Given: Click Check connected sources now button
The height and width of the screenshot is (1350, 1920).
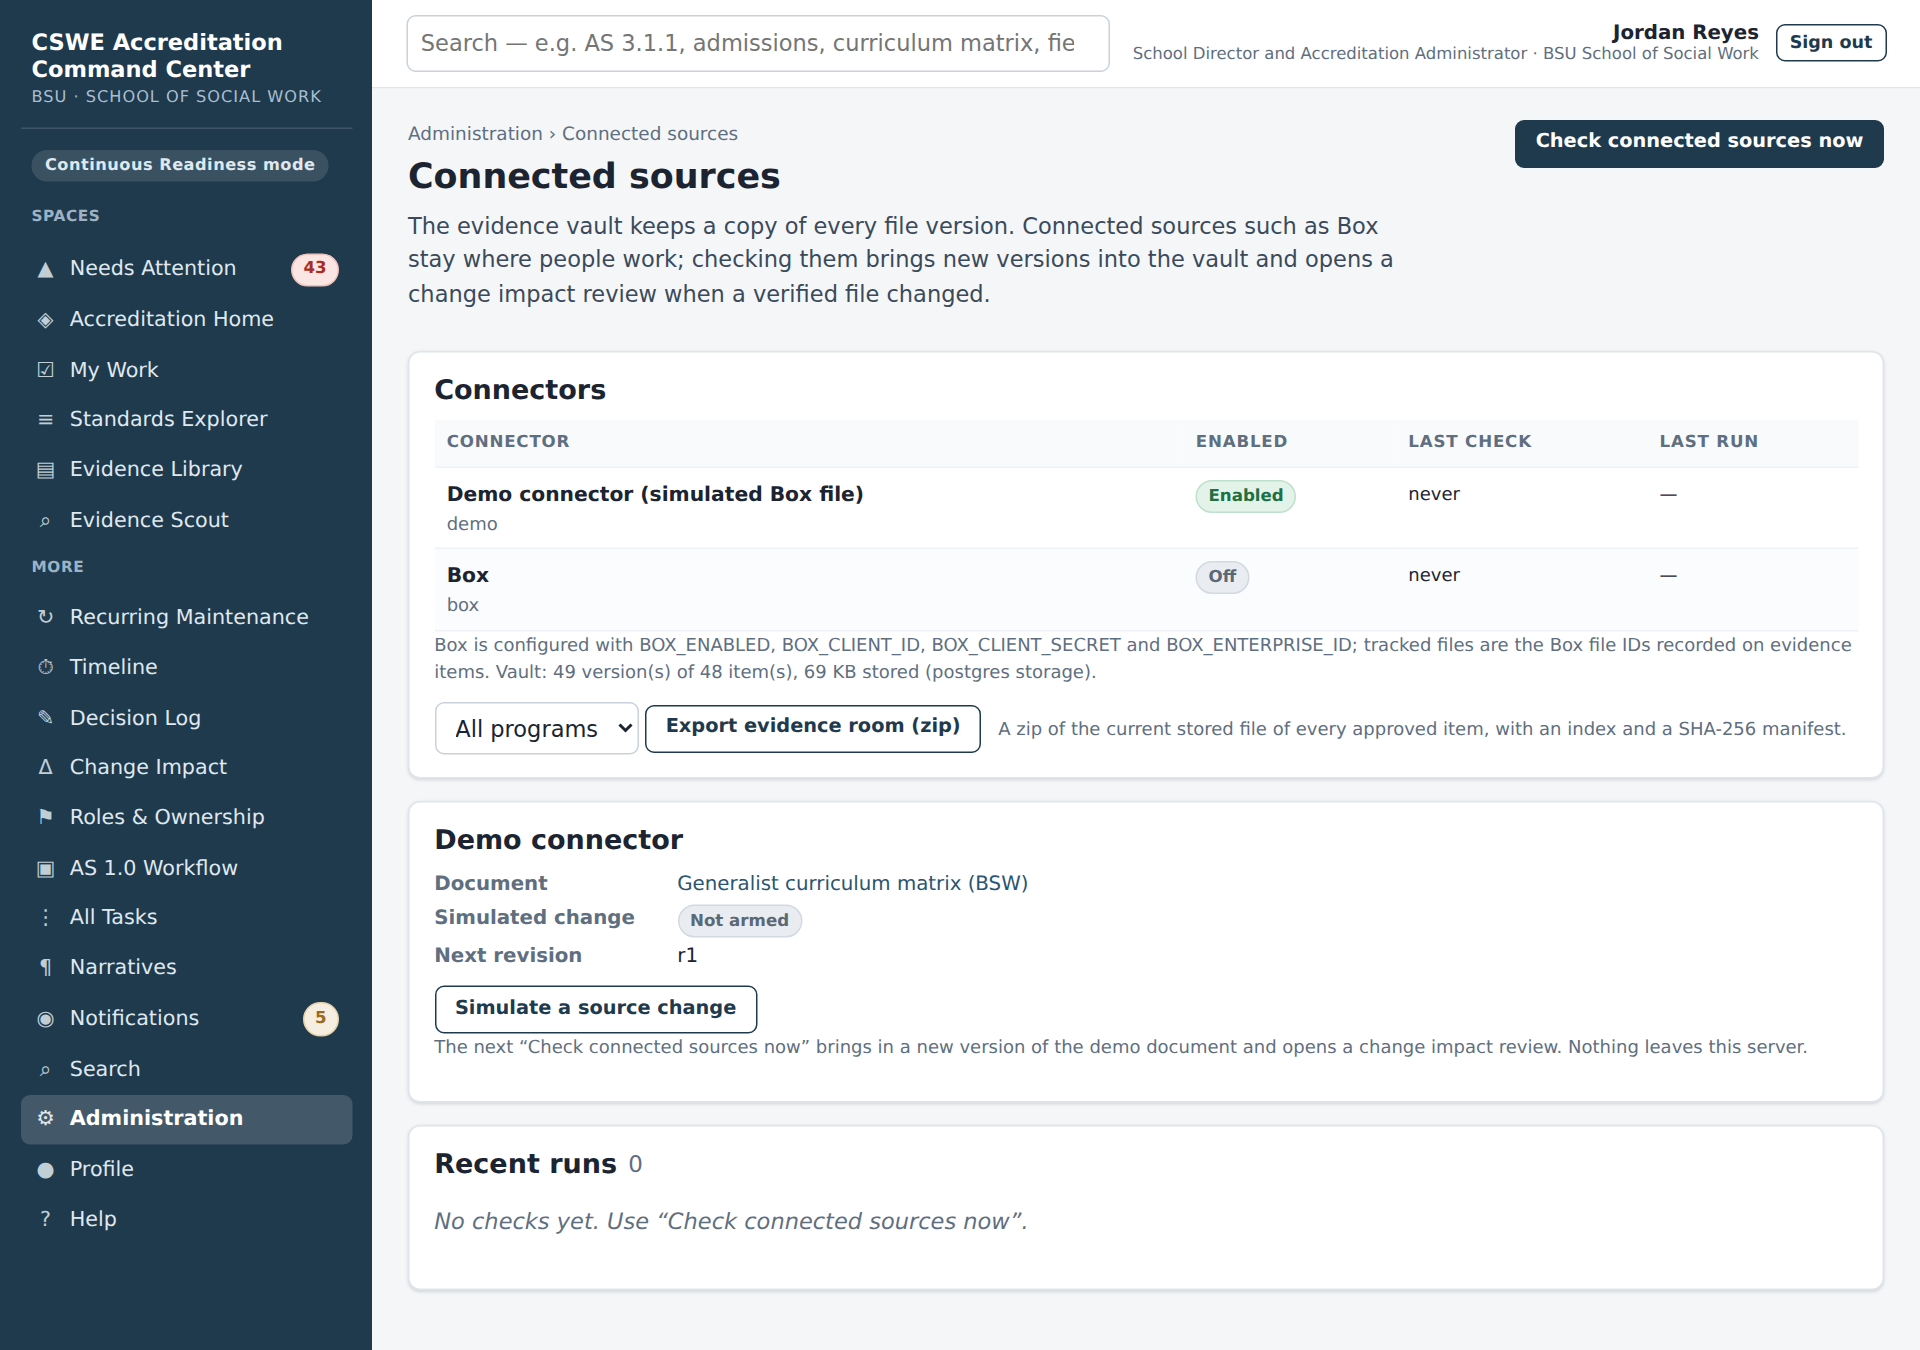Looking at the screenshot, I should [1699, 143].
